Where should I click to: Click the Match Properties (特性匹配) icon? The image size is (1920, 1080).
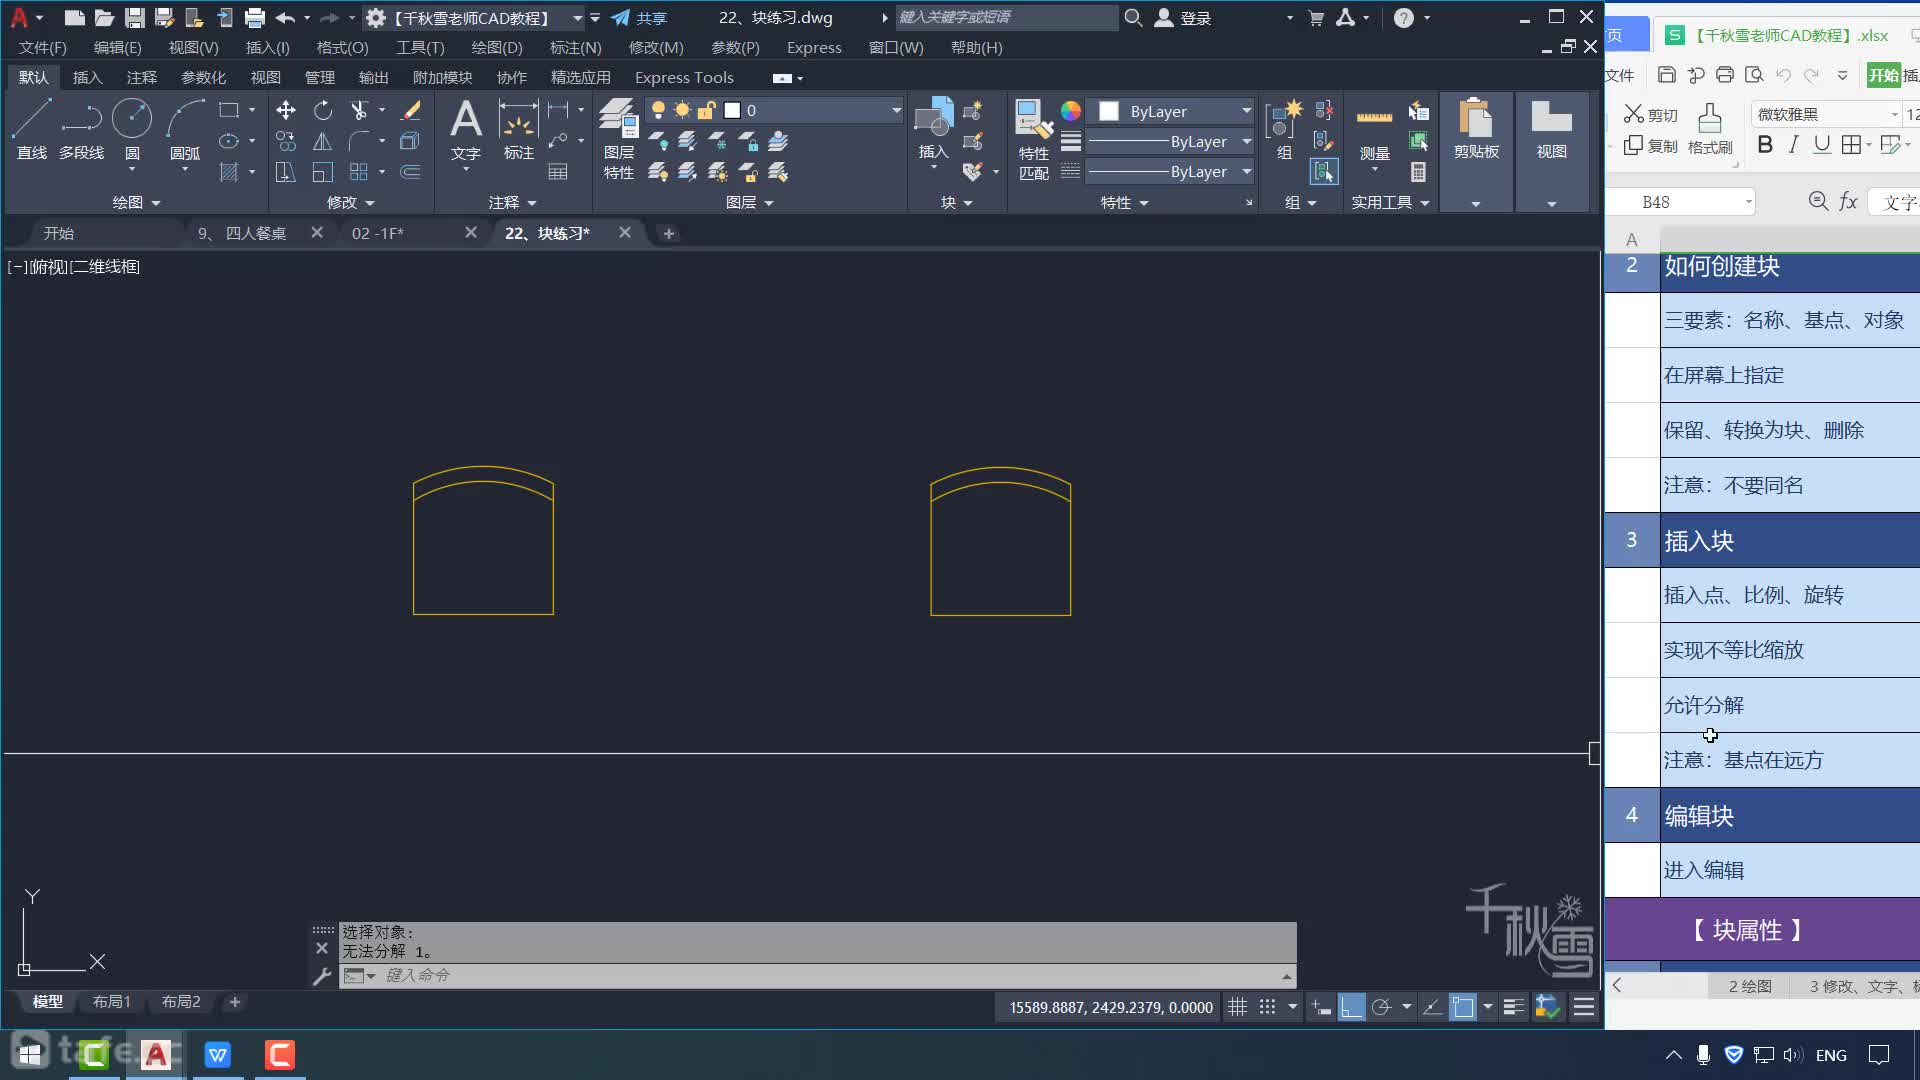click(1034, 139)
